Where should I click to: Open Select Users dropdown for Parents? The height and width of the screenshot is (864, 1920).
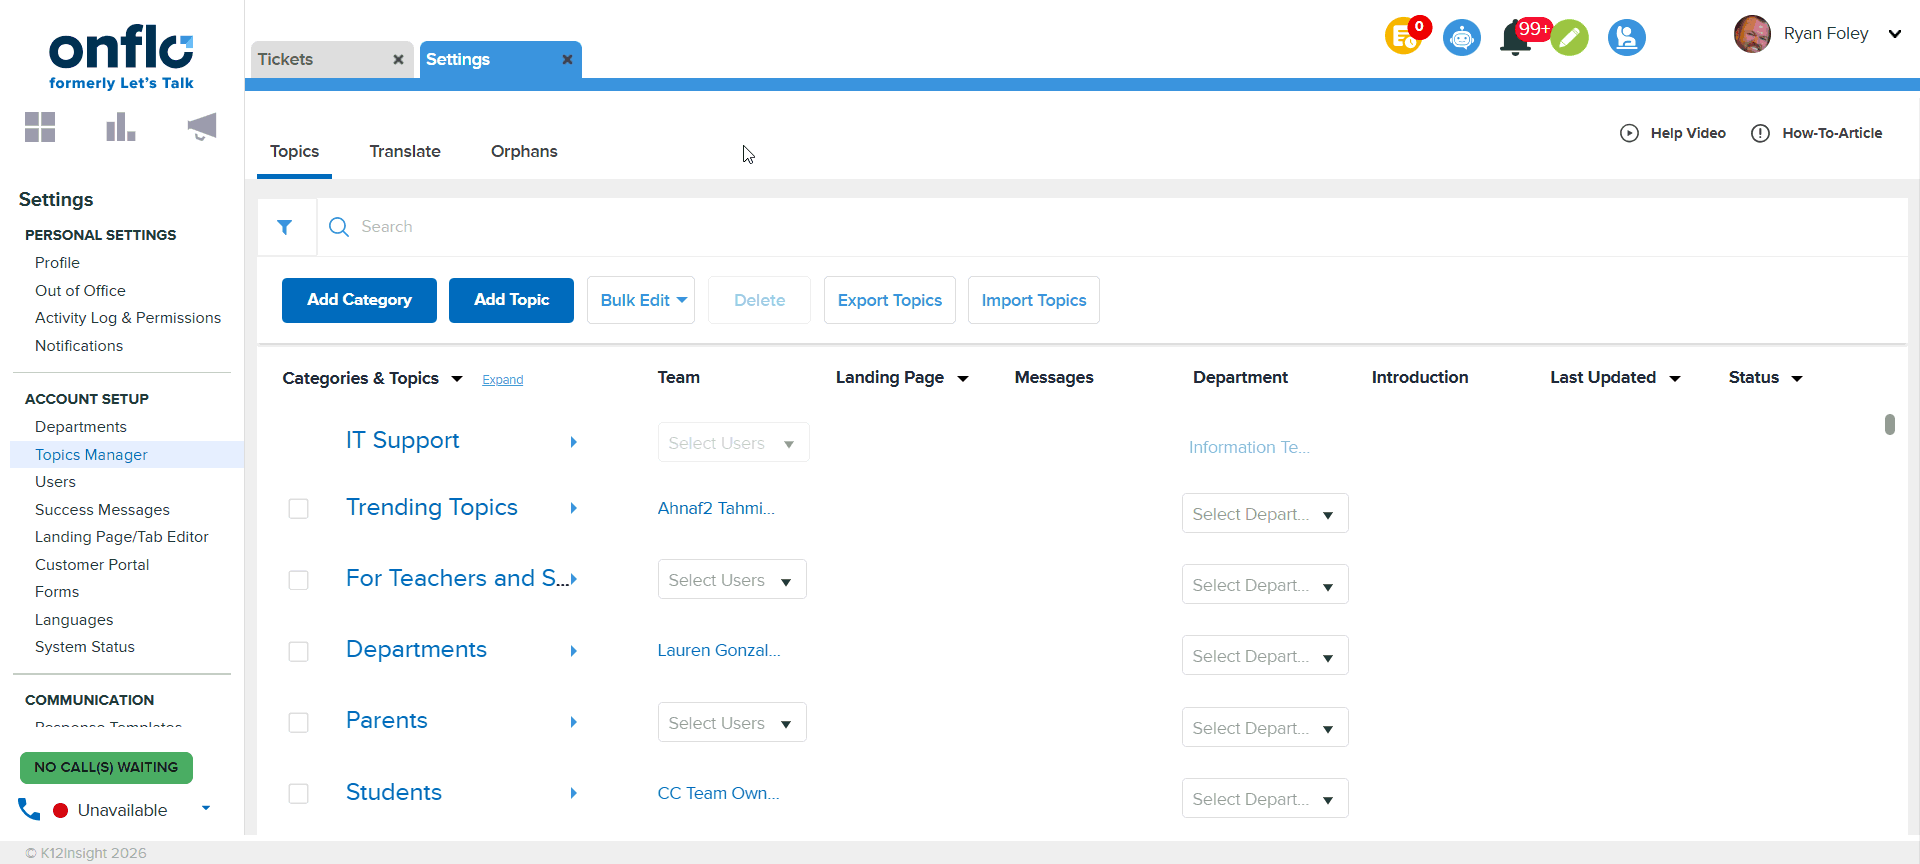point(732,722)
